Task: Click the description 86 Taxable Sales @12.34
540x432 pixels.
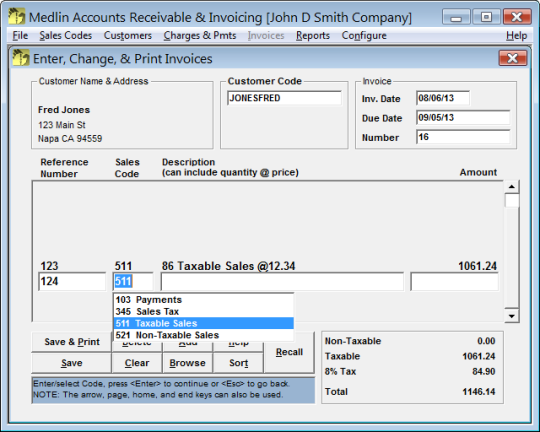Action: point(228,266)
